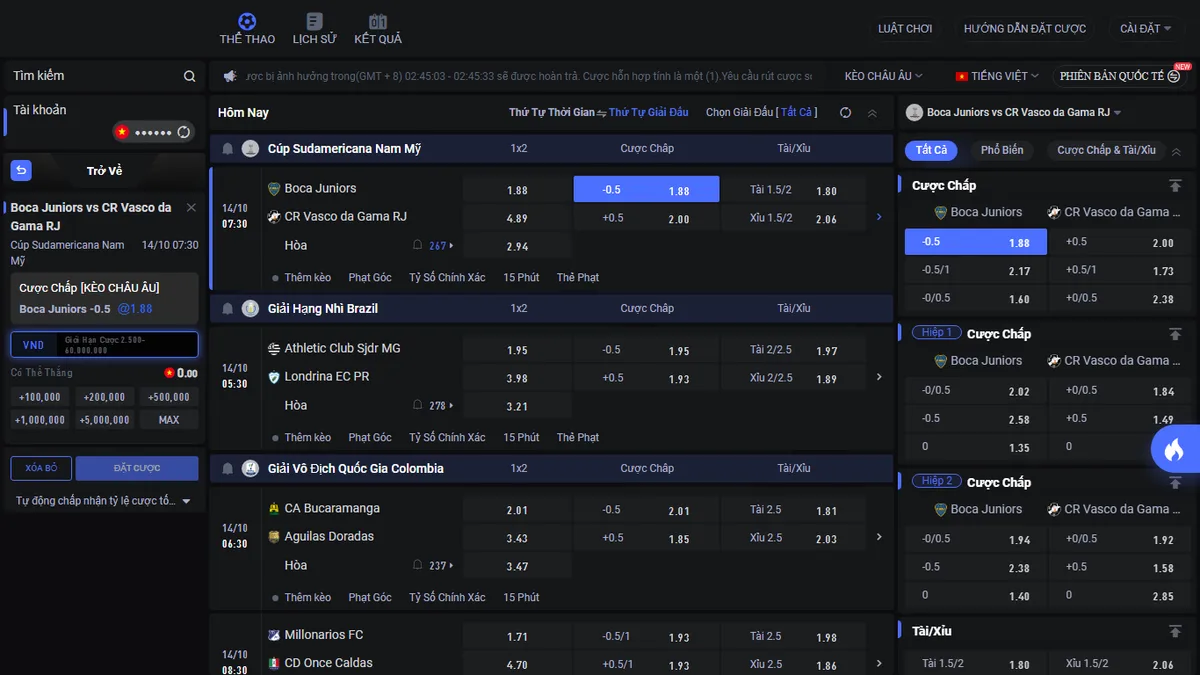This screenshot has height=675, width=1200.
Task: Select the highlighted -0.5 1.88 odds cell
Action: click(x=646, y=190)
